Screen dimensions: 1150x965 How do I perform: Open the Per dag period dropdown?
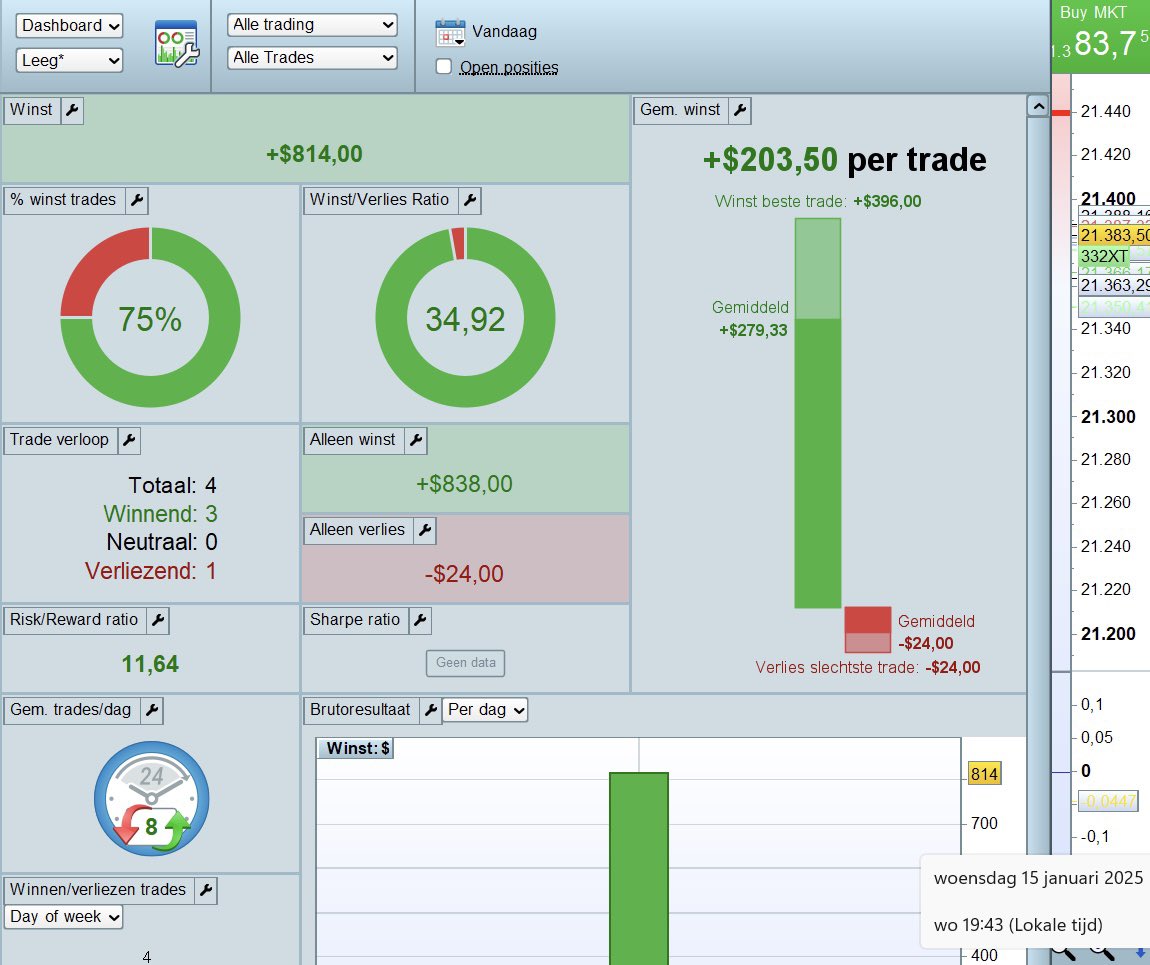pos(485,710)
